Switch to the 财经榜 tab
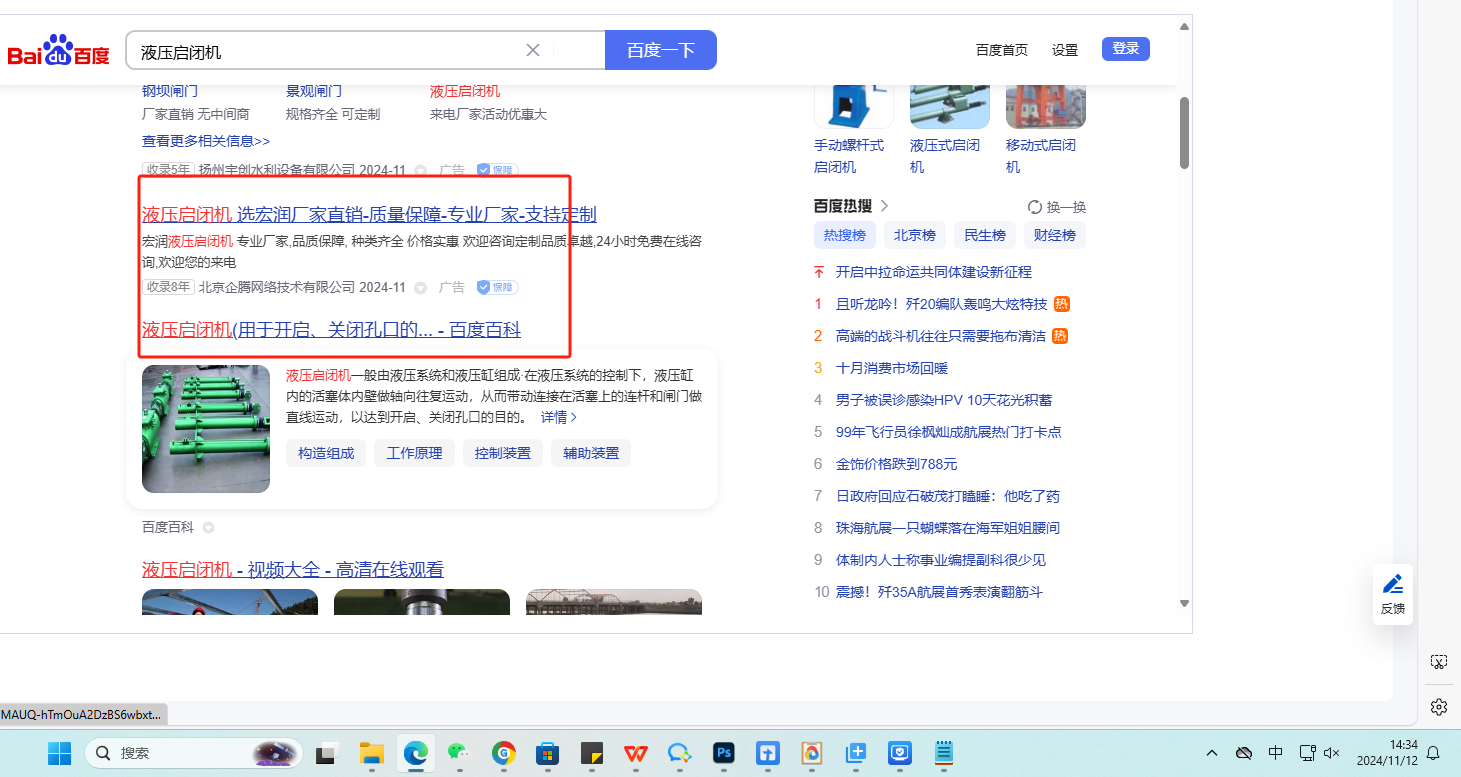The width and height of the screenshot is (1461, 777). [x=1054, y=236]
